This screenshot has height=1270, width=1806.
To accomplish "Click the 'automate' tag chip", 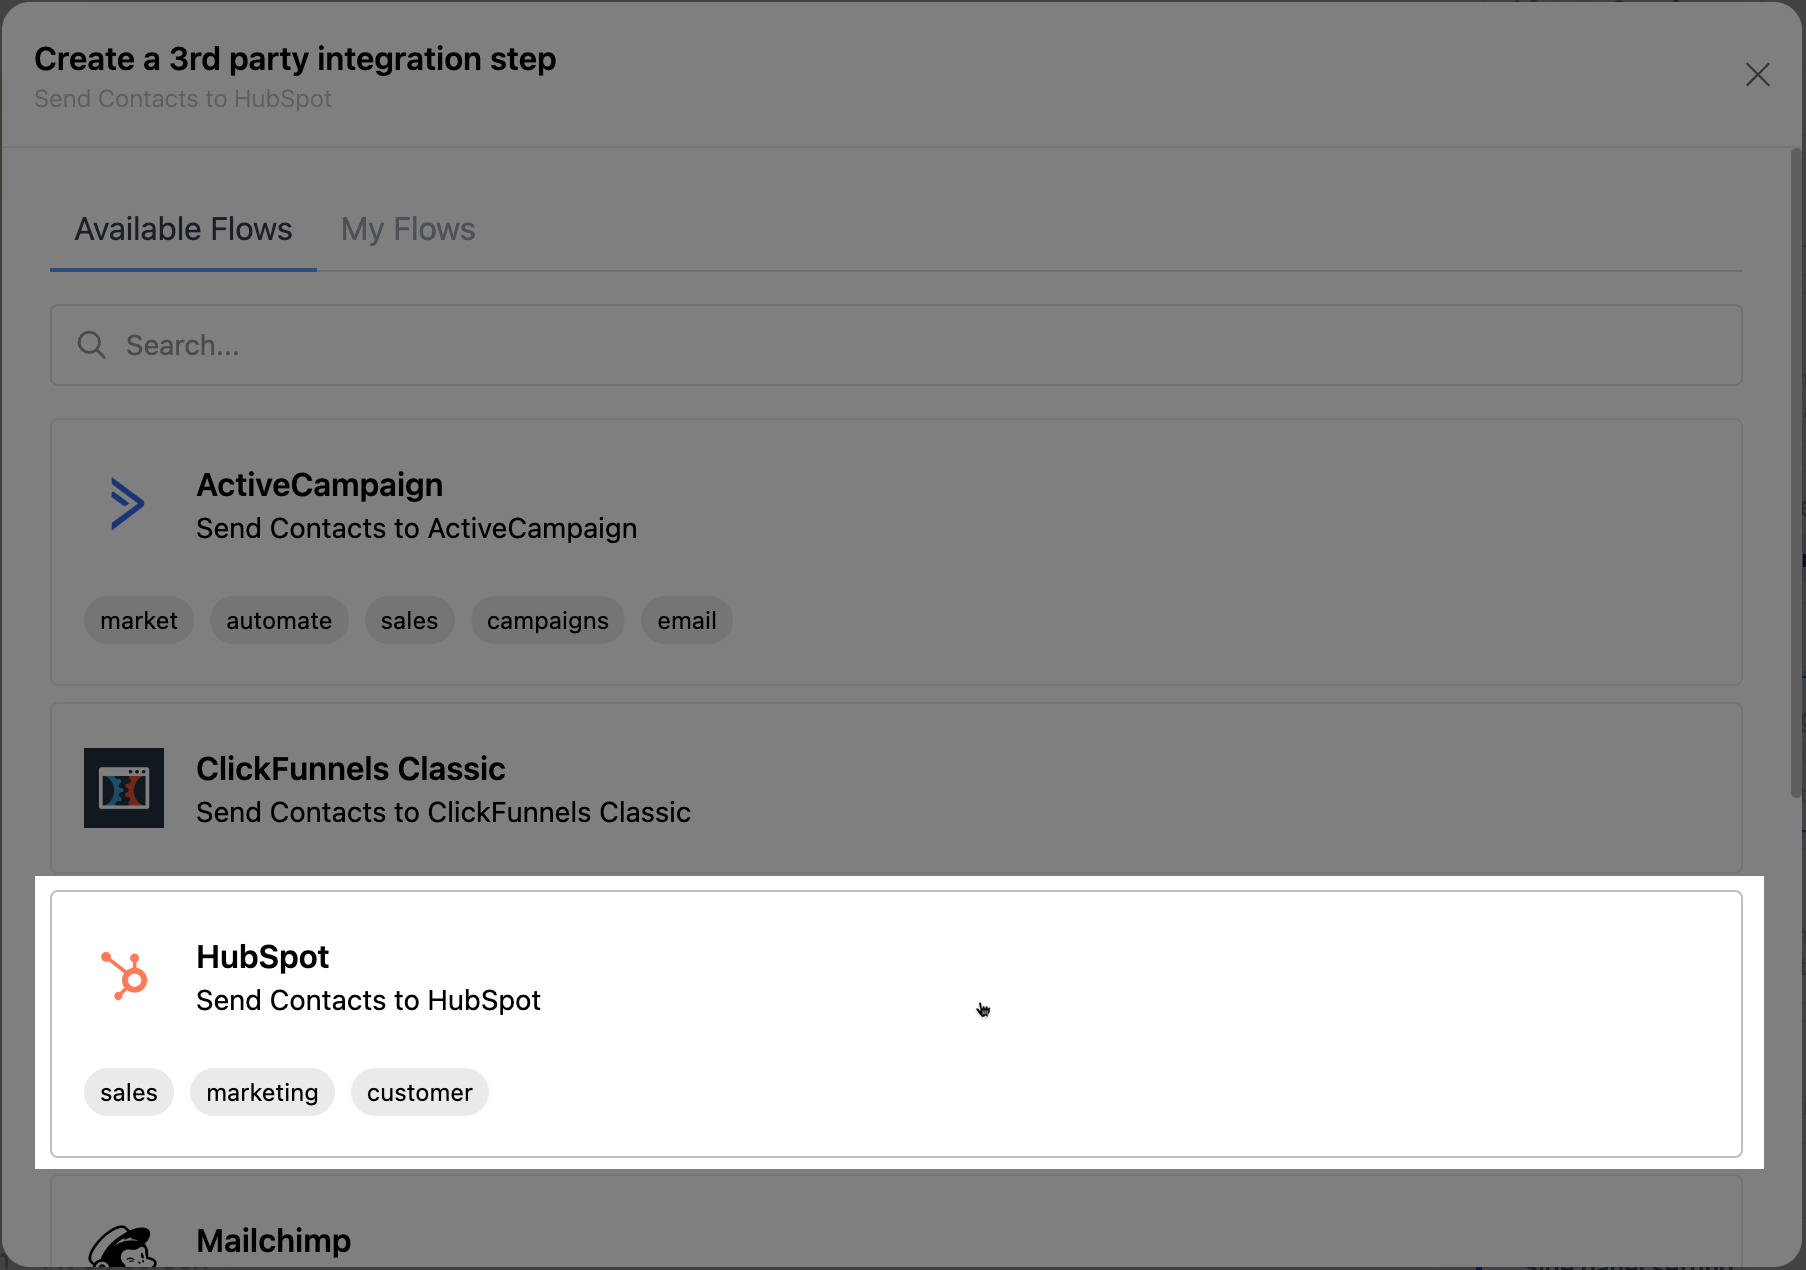I will coord(279,621).
